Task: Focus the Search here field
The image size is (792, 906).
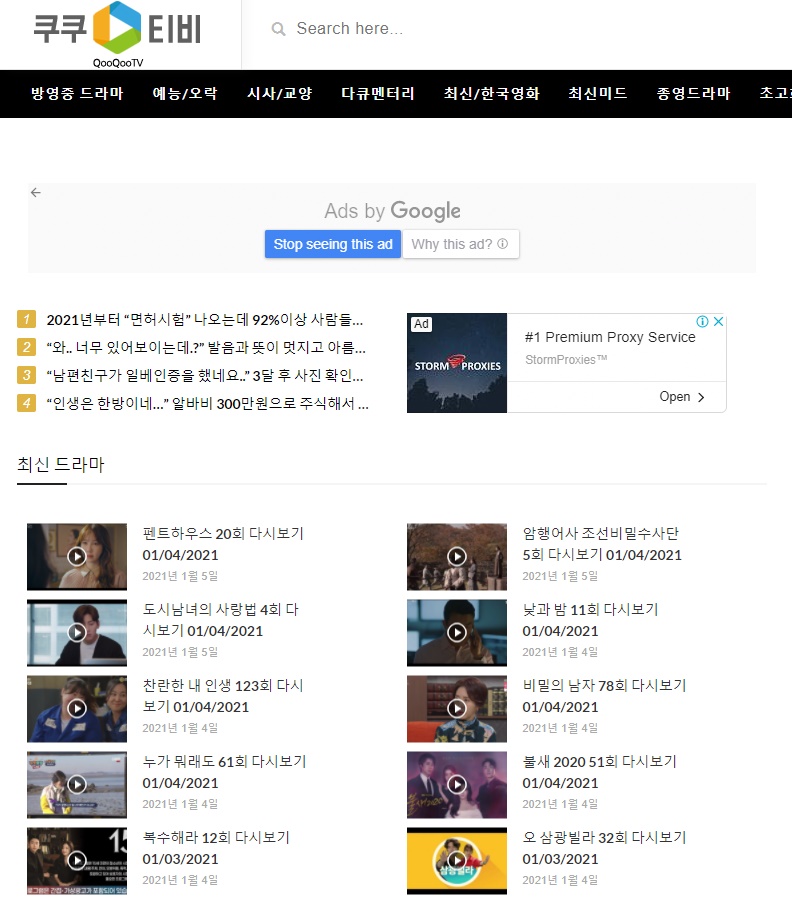Action: pos(349,28)
